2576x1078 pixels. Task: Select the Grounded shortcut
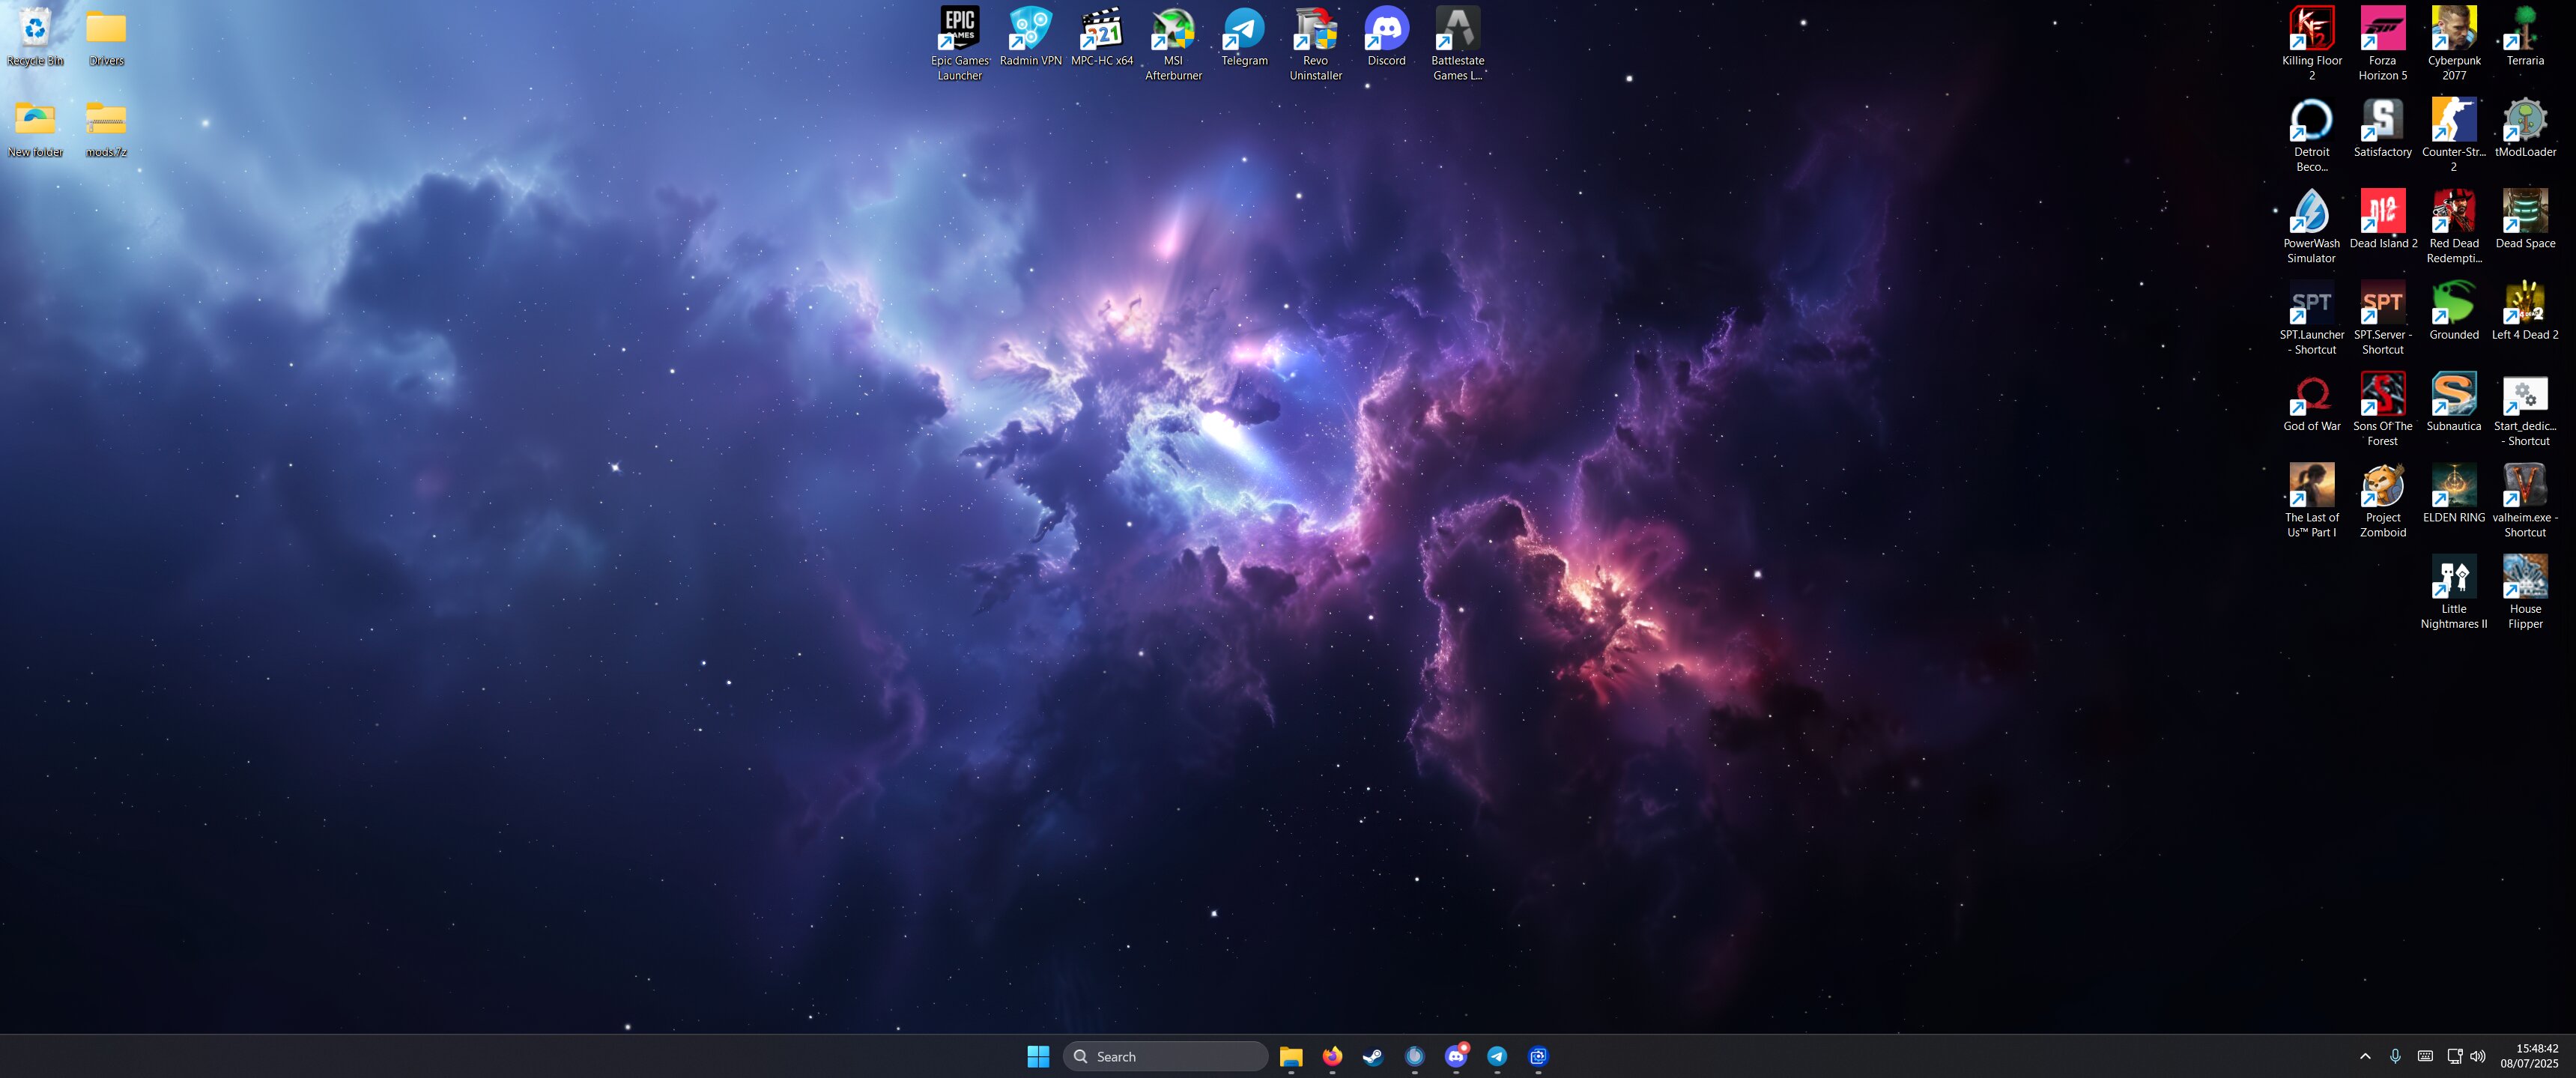2453,311
